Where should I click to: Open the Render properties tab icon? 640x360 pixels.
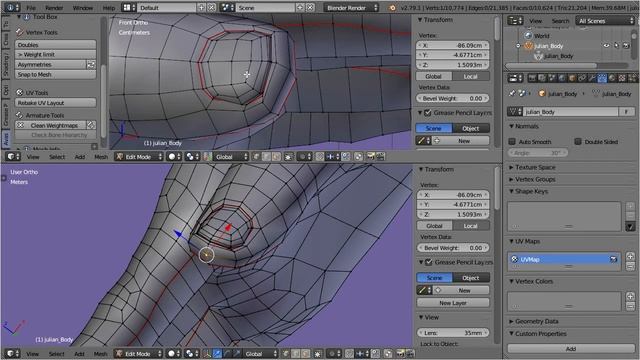532,78
